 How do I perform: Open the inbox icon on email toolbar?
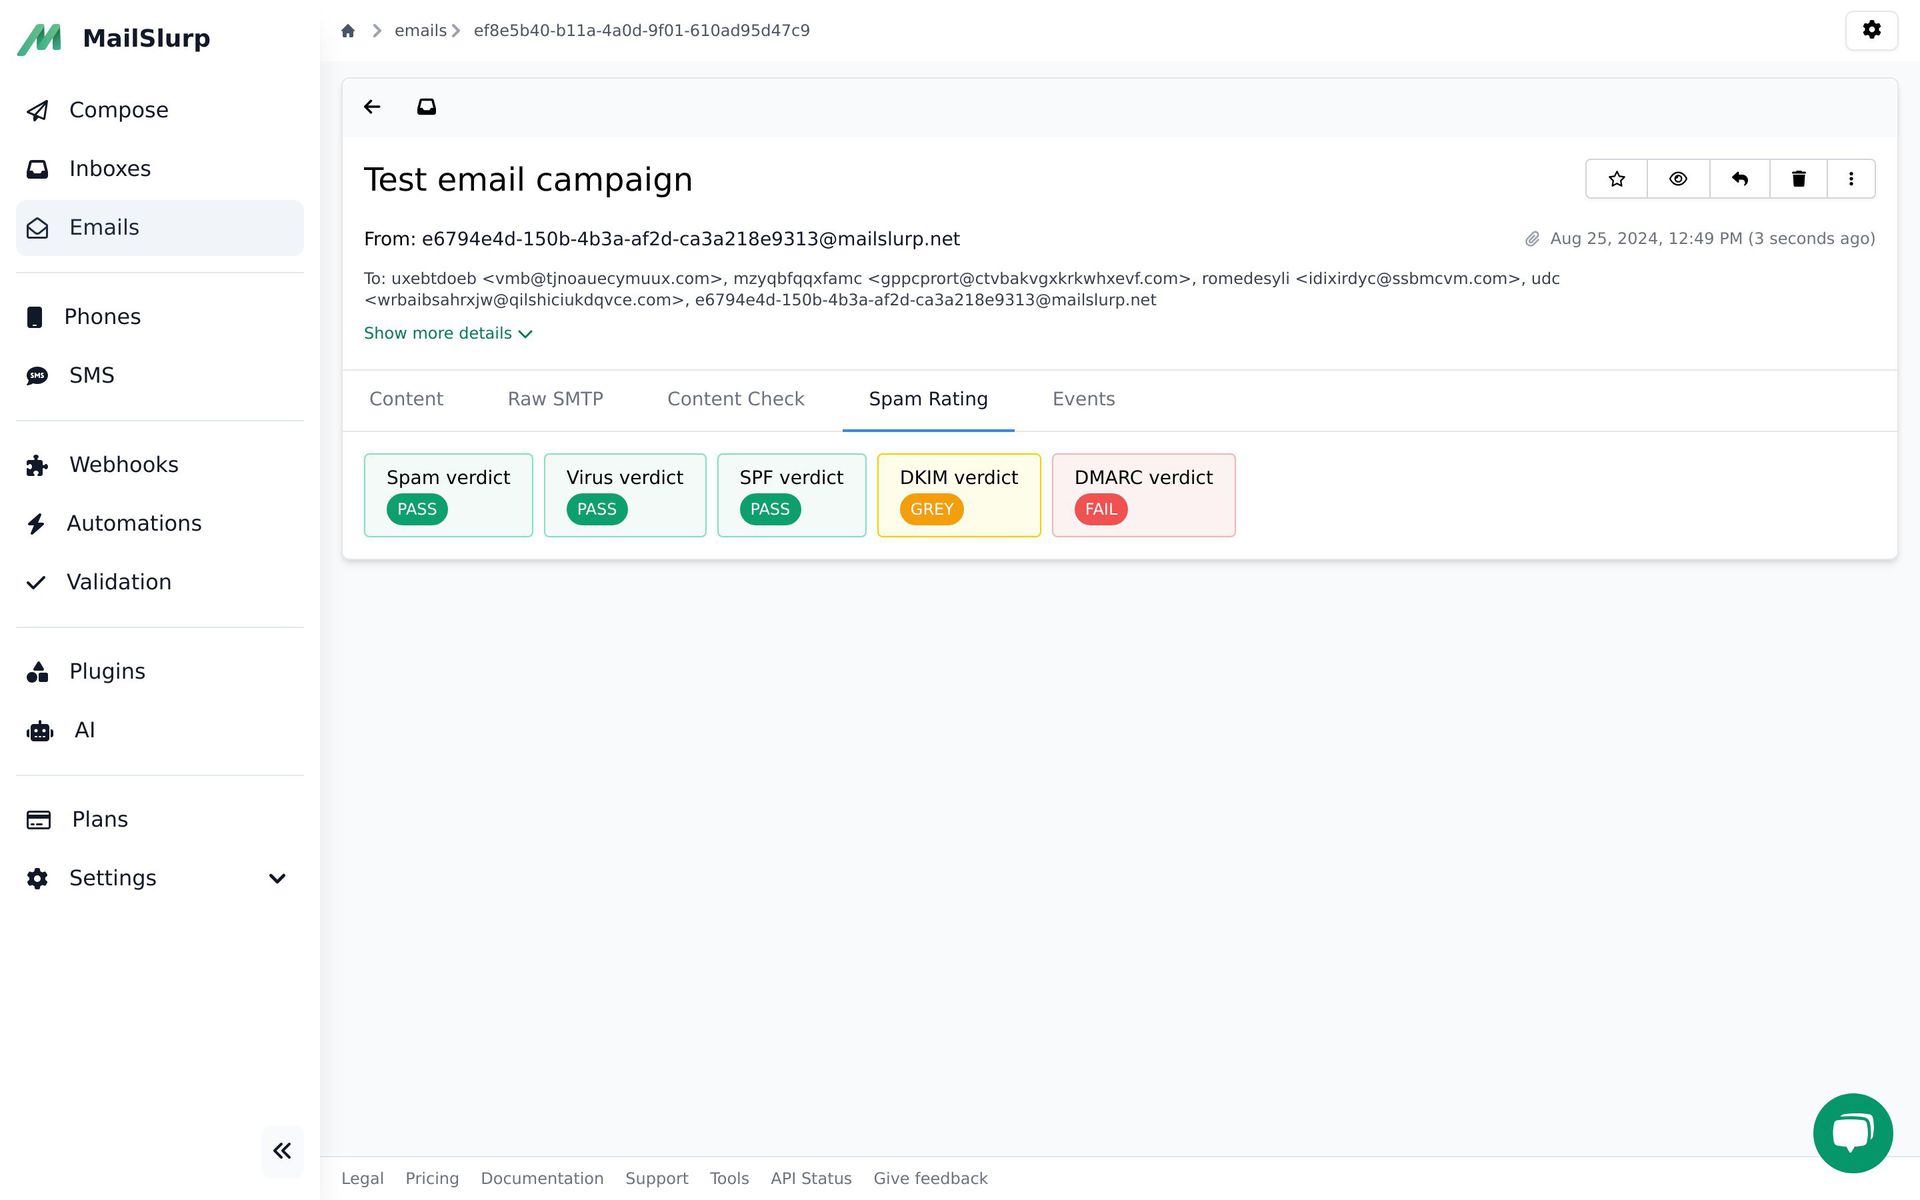click(426, 106)
